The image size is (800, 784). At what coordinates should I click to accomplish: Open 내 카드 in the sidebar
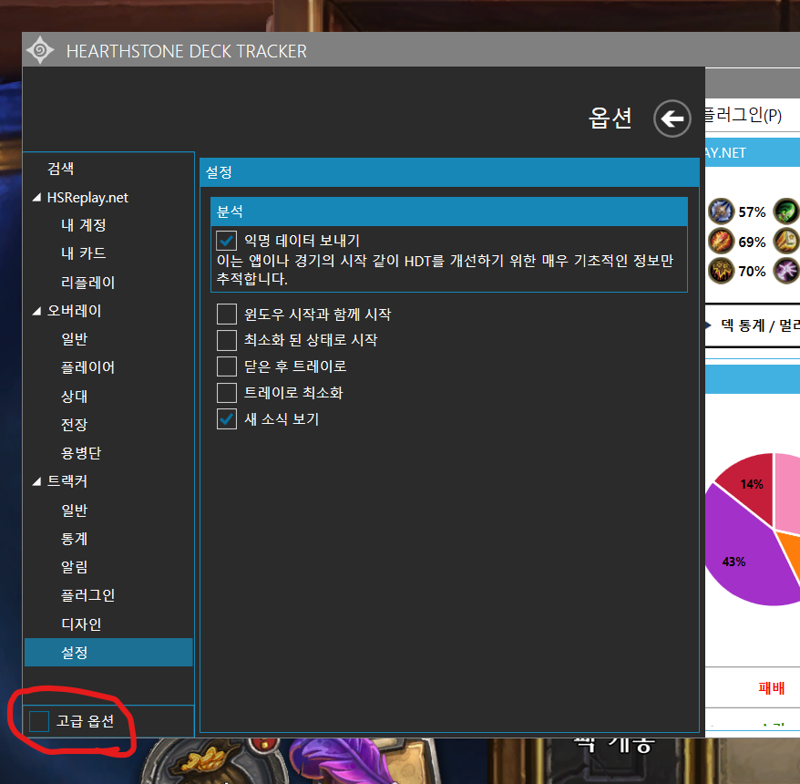click(x=83, y=253)
